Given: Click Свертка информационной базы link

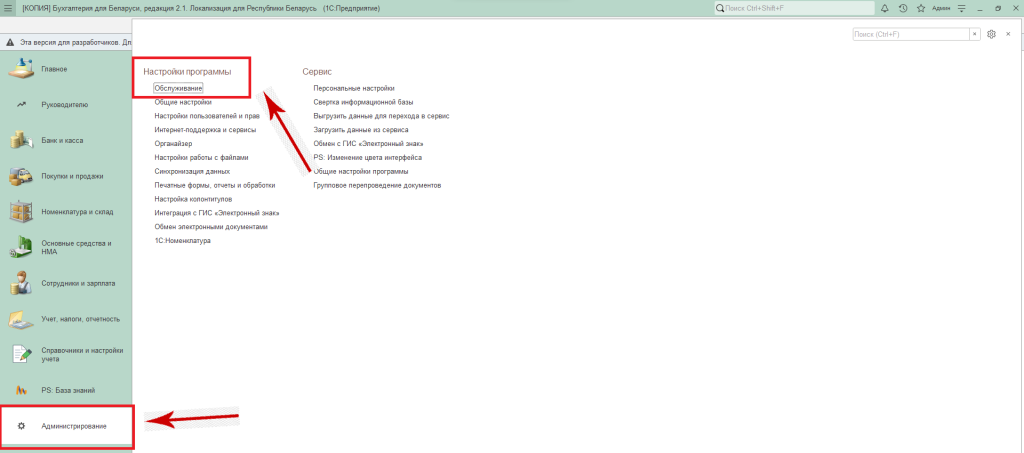Looking at the screenshot, I should click(x=363, y=102).
